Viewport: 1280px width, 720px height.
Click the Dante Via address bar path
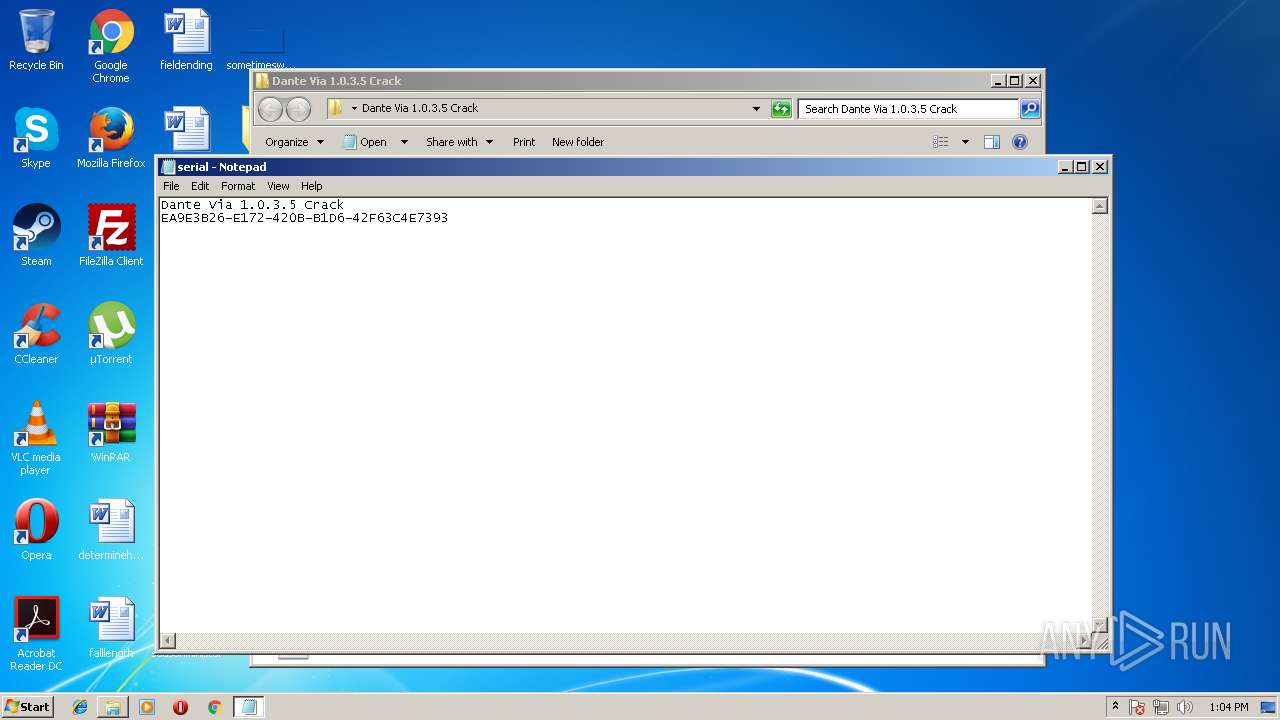(x=420, y=108)
